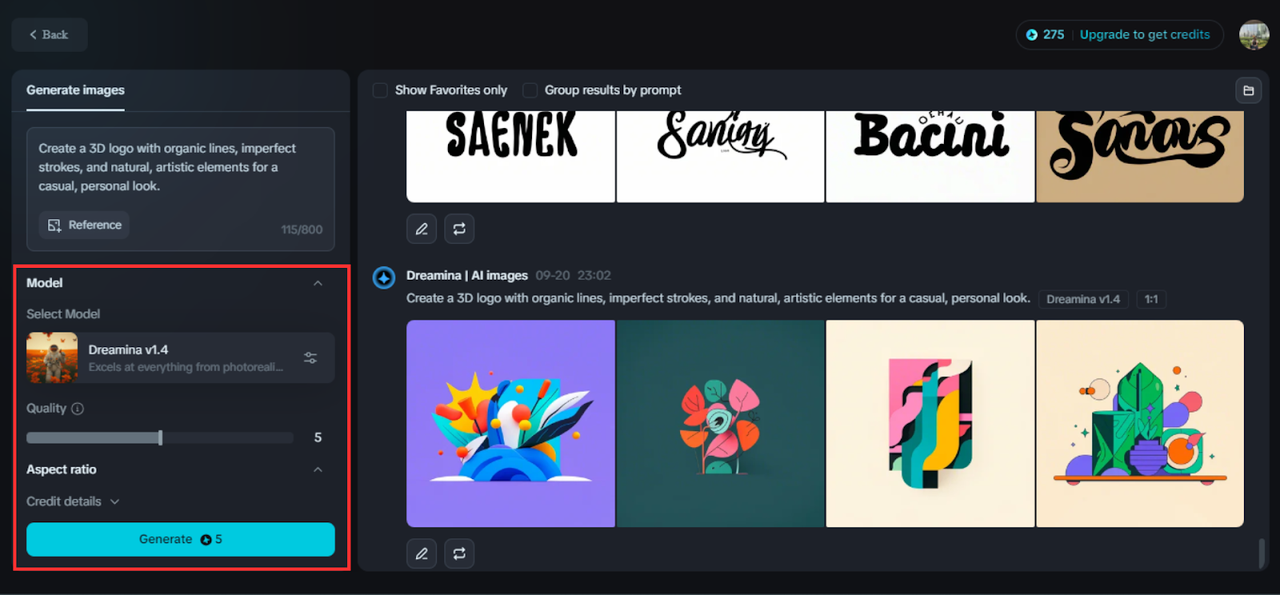Open the SAENEK logo thumbnail
The image size is (1280, 595).
(511, 156)
